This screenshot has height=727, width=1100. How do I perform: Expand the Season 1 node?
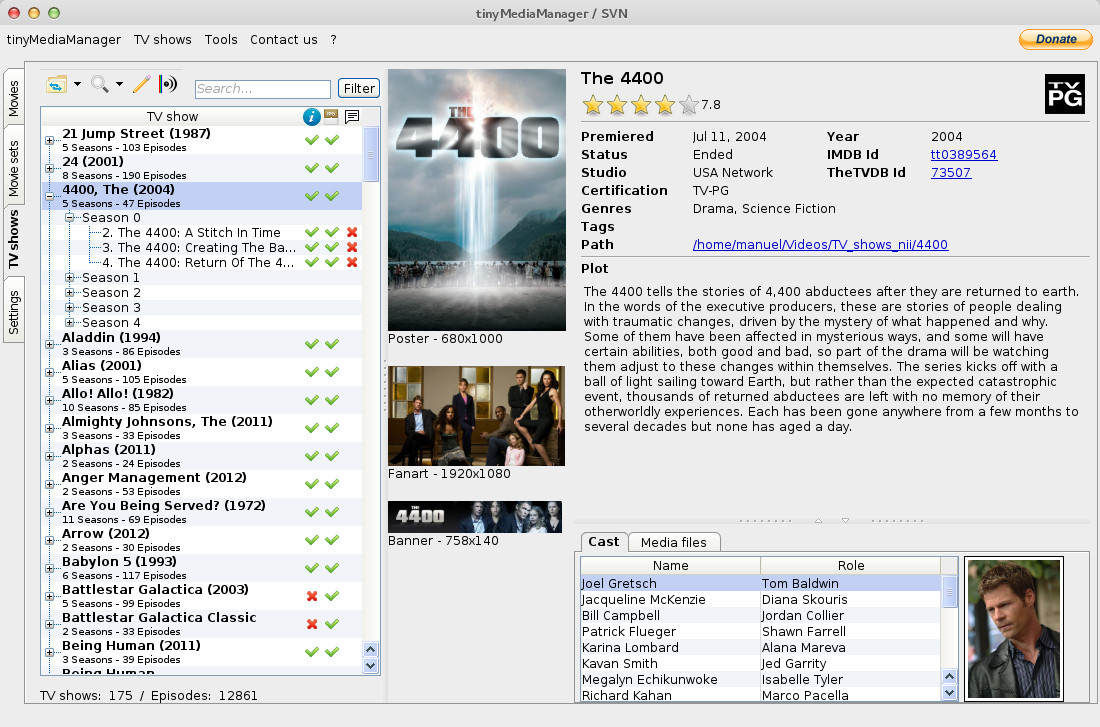69,277
